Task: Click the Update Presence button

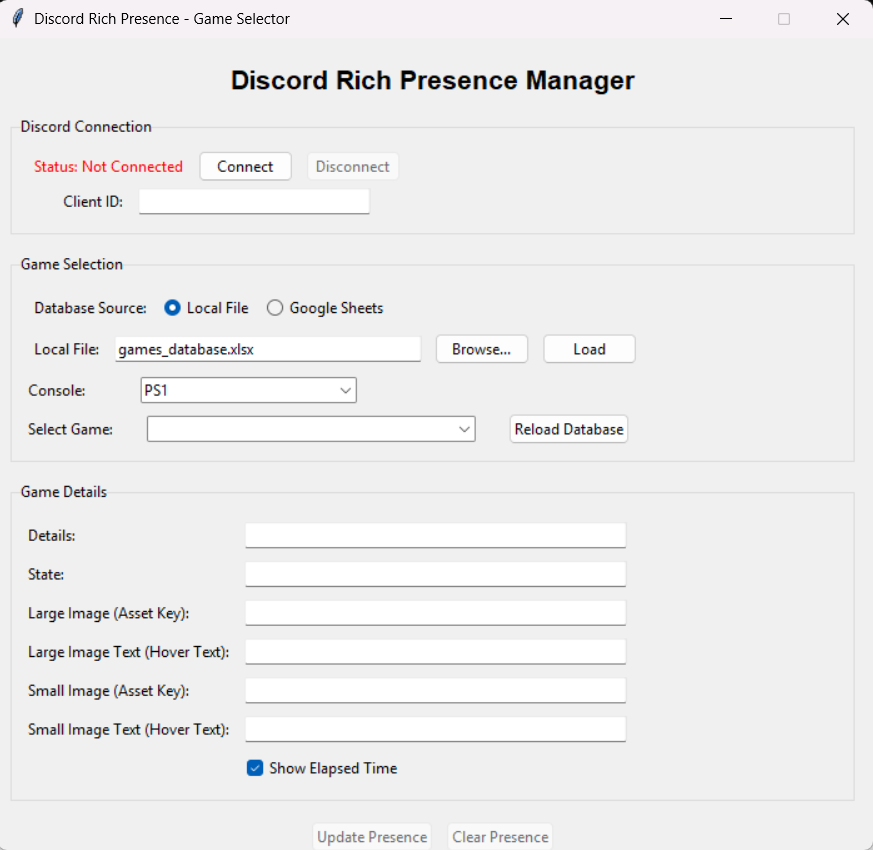Action: [372, 837]
